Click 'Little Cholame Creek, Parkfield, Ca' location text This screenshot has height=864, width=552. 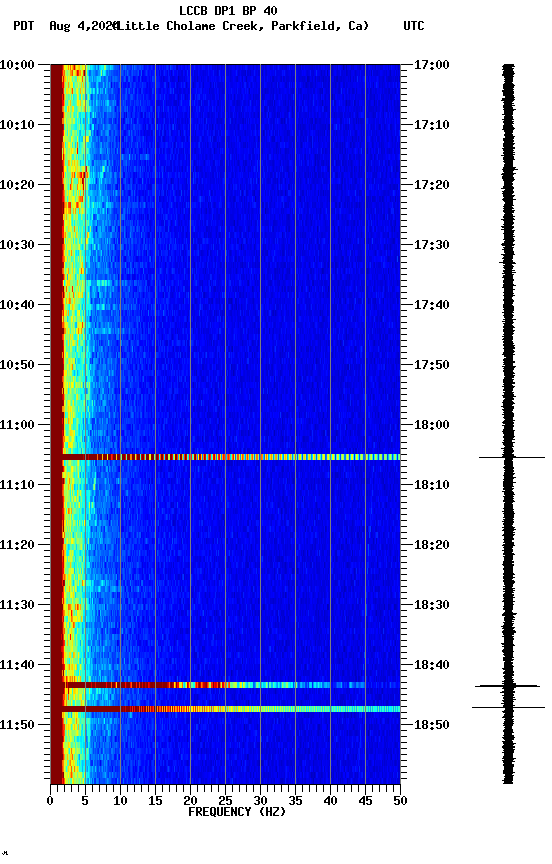[x=242, y=26]
